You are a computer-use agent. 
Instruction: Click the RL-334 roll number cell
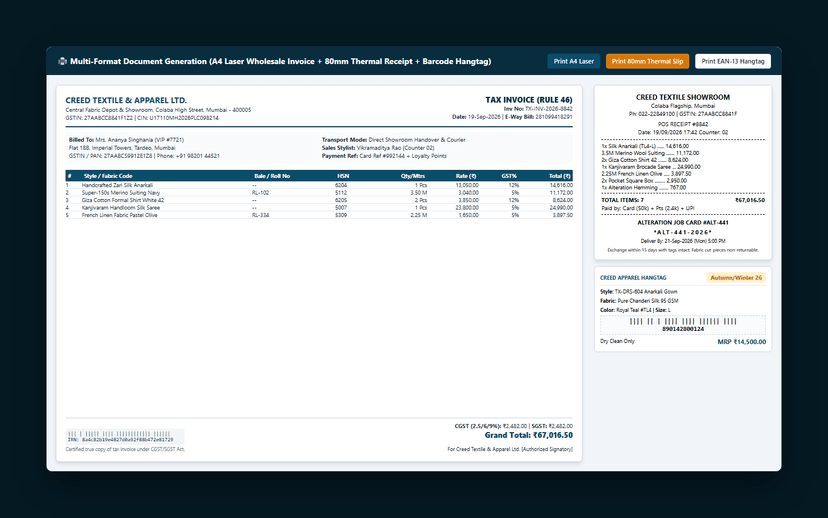click(x=260, y=215)
